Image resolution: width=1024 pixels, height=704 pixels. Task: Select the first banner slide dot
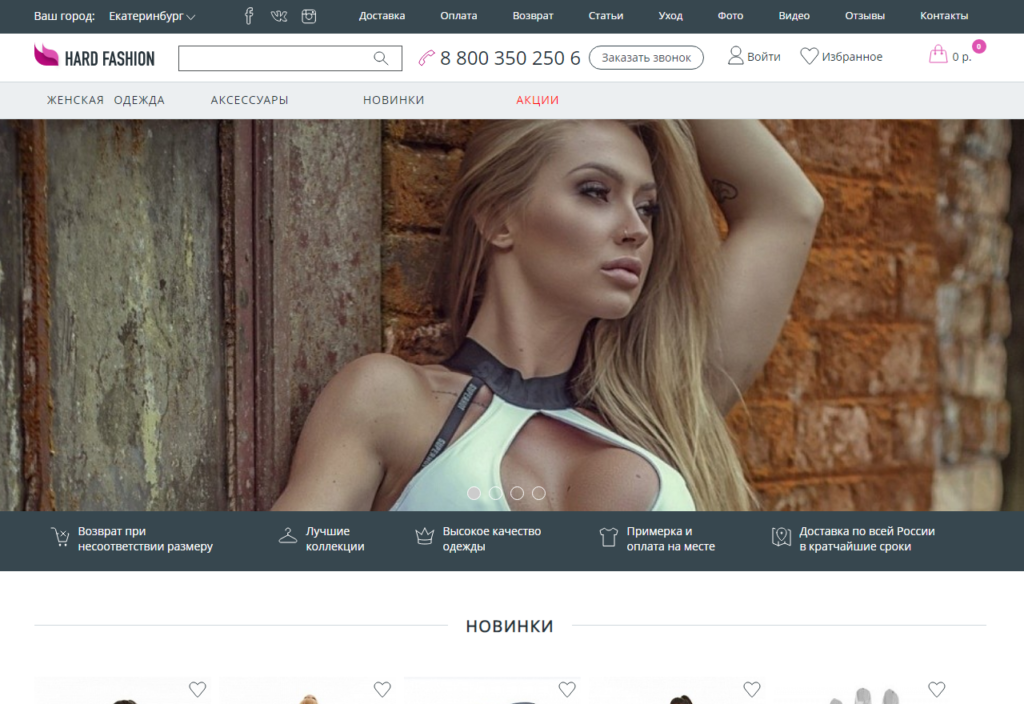point(474,493)
